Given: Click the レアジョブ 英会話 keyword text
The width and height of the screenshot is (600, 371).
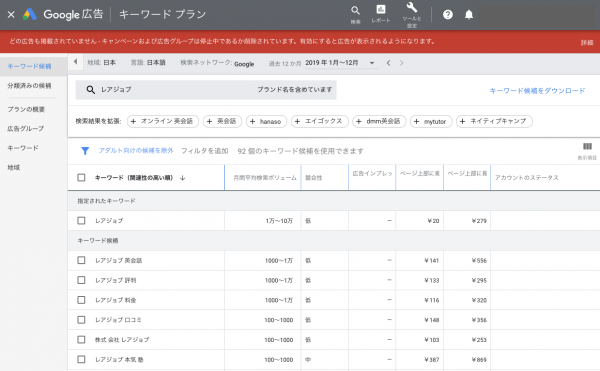Looking at the screenshot, I should [x=118, y=260].
